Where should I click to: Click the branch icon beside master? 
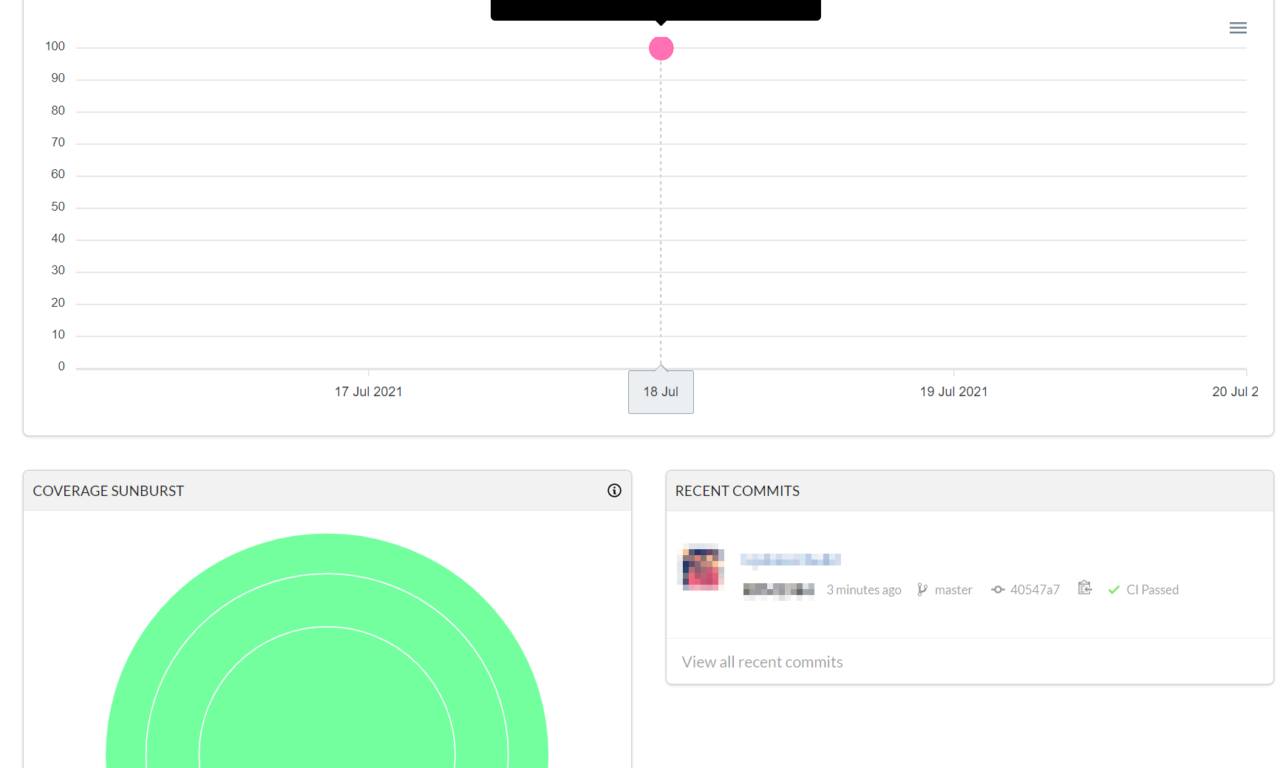(922, 590)
